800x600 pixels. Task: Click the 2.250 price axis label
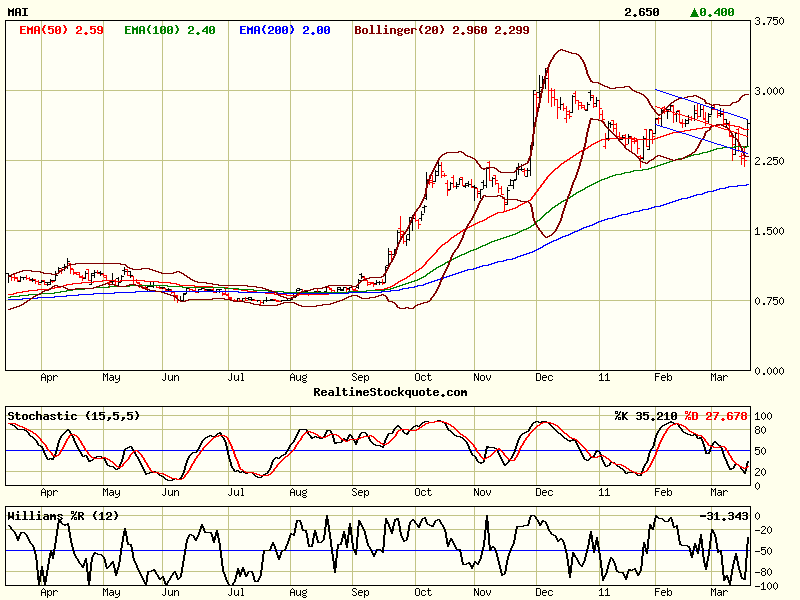[x=769, y=161]
